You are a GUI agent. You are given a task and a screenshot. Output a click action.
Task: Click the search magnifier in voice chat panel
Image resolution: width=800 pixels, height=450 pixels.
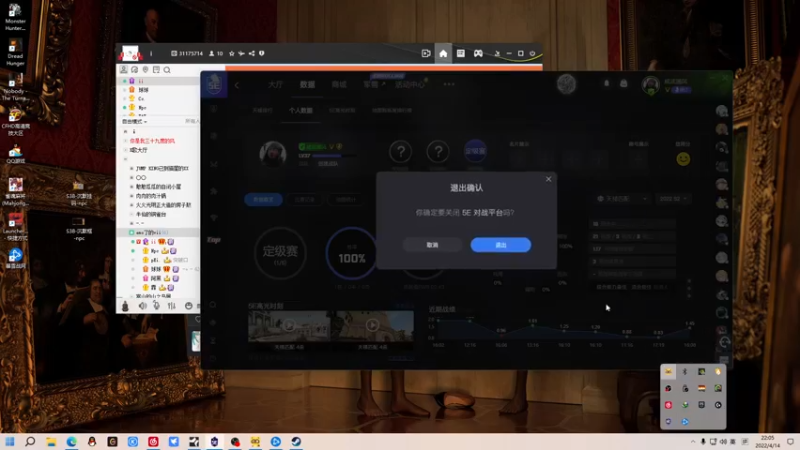tap(167, 70)
